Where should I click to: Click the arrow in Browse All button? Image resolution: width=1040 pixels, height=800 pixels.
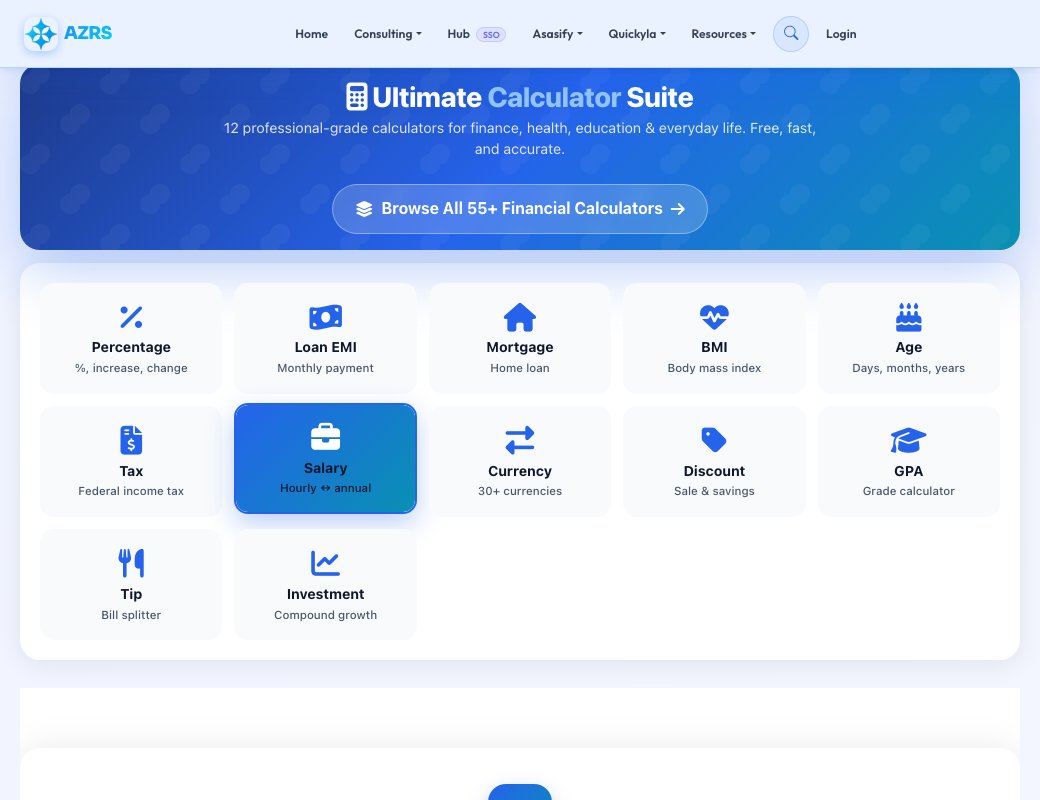point(678,209)
